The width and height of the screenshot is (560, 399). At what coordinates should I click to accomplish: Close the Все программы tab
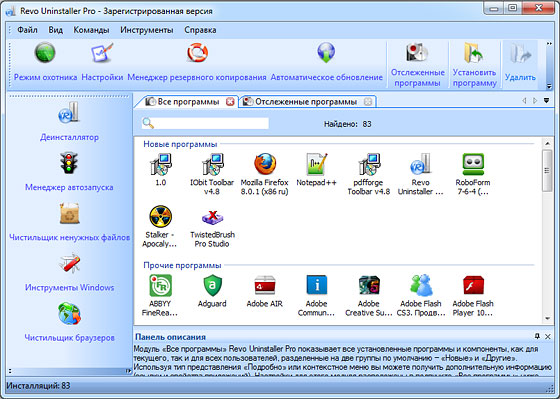point(230,102)
